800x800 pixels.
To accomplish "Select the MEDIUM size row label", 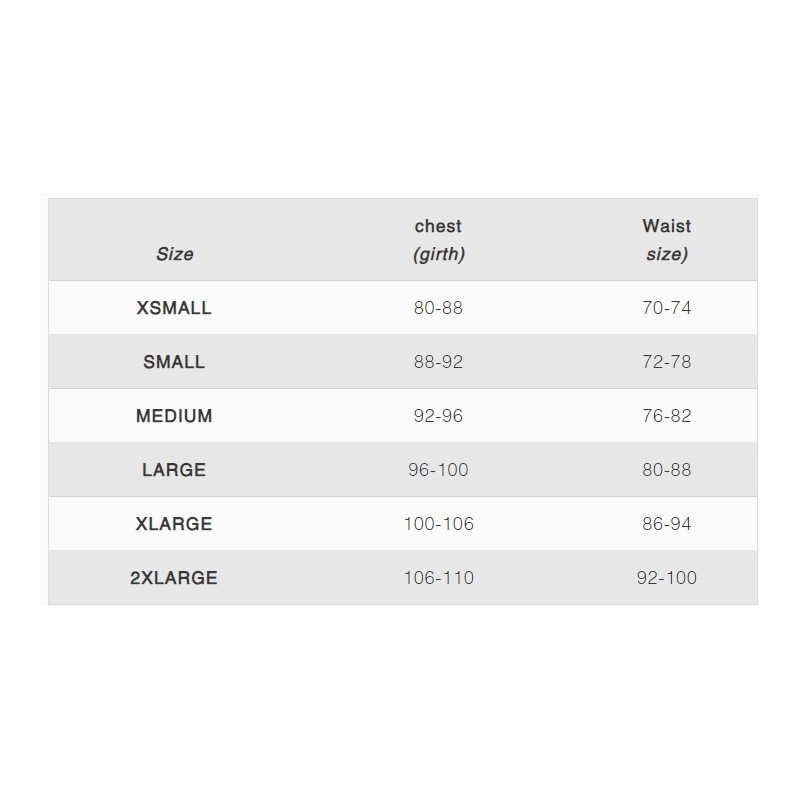I will 174,416.
